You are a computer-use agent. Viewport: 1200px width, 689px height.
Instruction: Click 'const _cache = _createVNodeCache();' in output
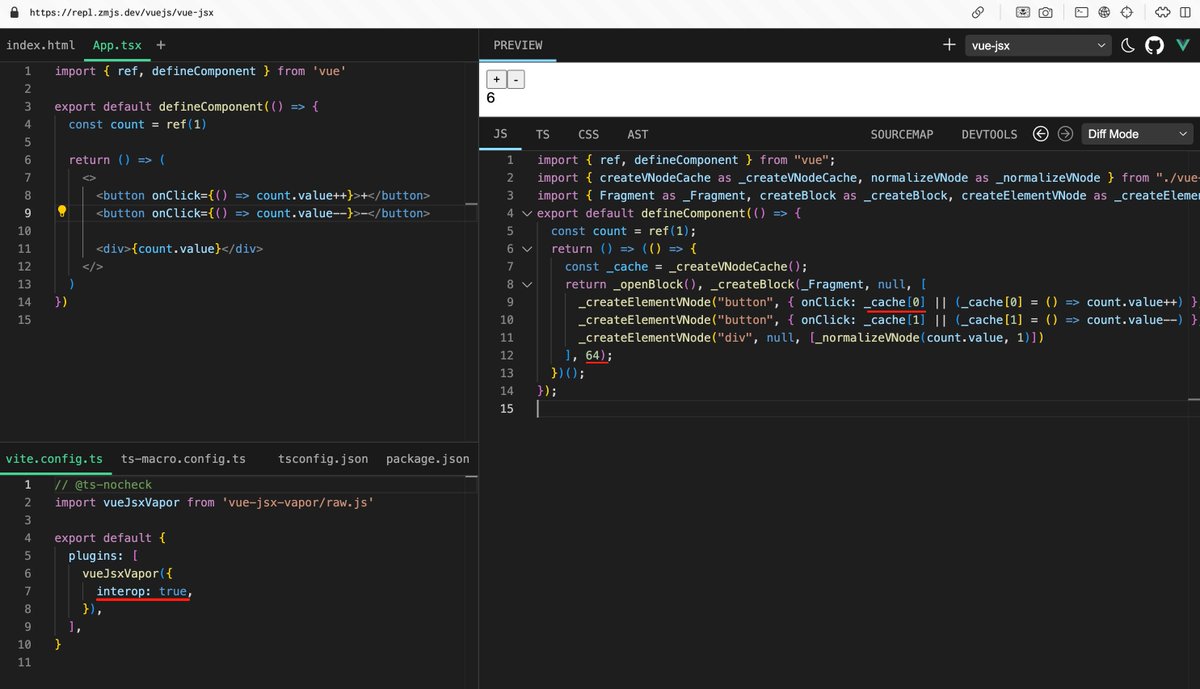coord(685,266)
